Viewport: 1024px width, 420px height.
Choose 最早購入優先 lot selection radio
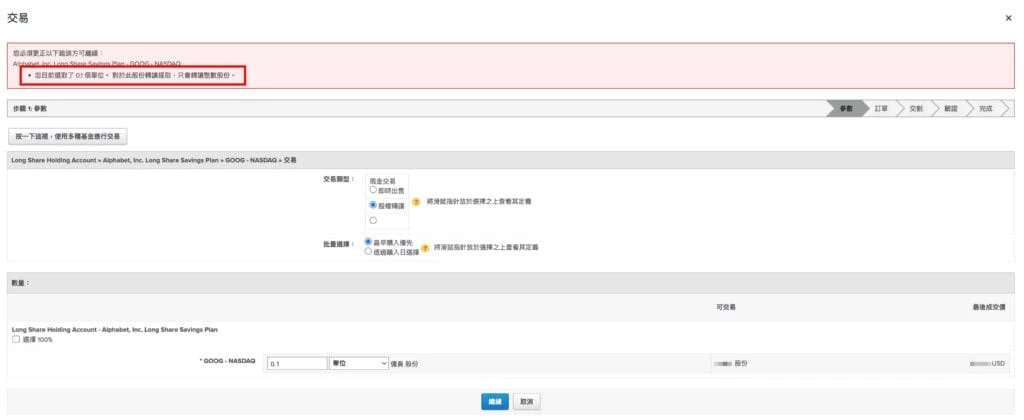point(368,242)
